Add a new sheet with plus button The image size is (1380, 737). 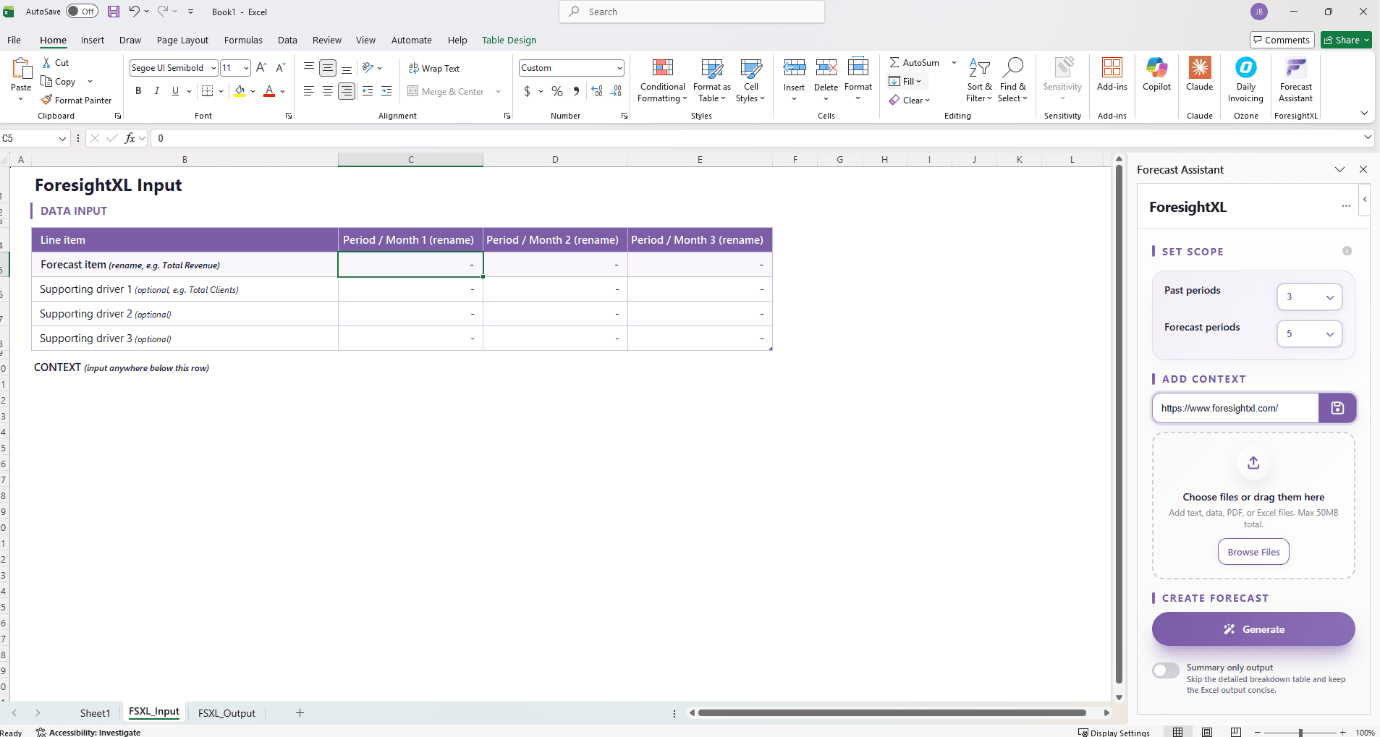[299, 713]
